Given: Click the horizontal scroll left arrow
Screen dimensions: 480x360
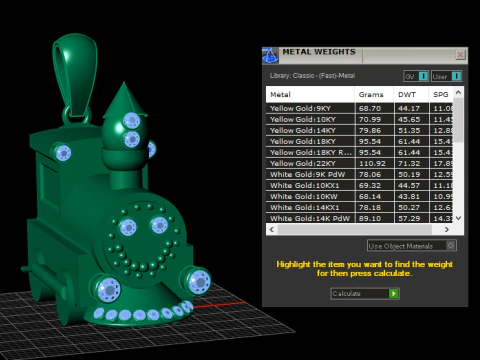Looking at the screenshot, I should [x=272, y=229].
